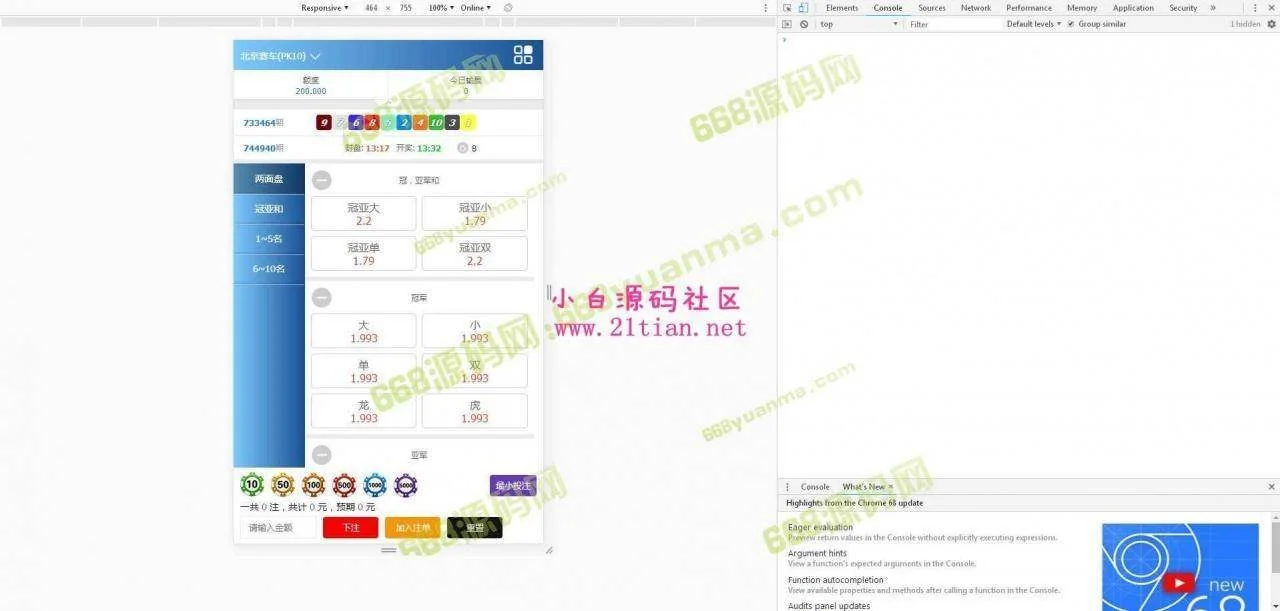The width and height of the screenshot is (1280, 611).
Task: Select the red 500 betting chip
Action: 344,485
